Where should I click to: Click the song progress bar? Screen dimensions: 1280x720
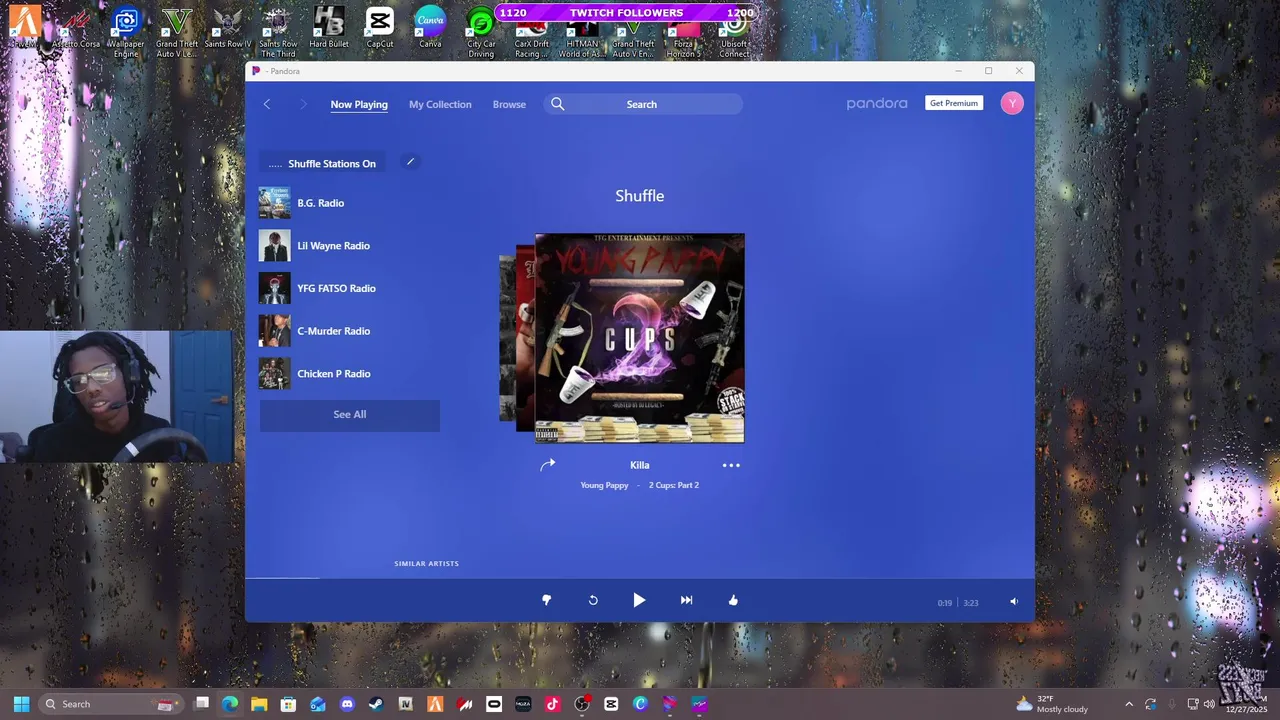click(x=640, y=577)
